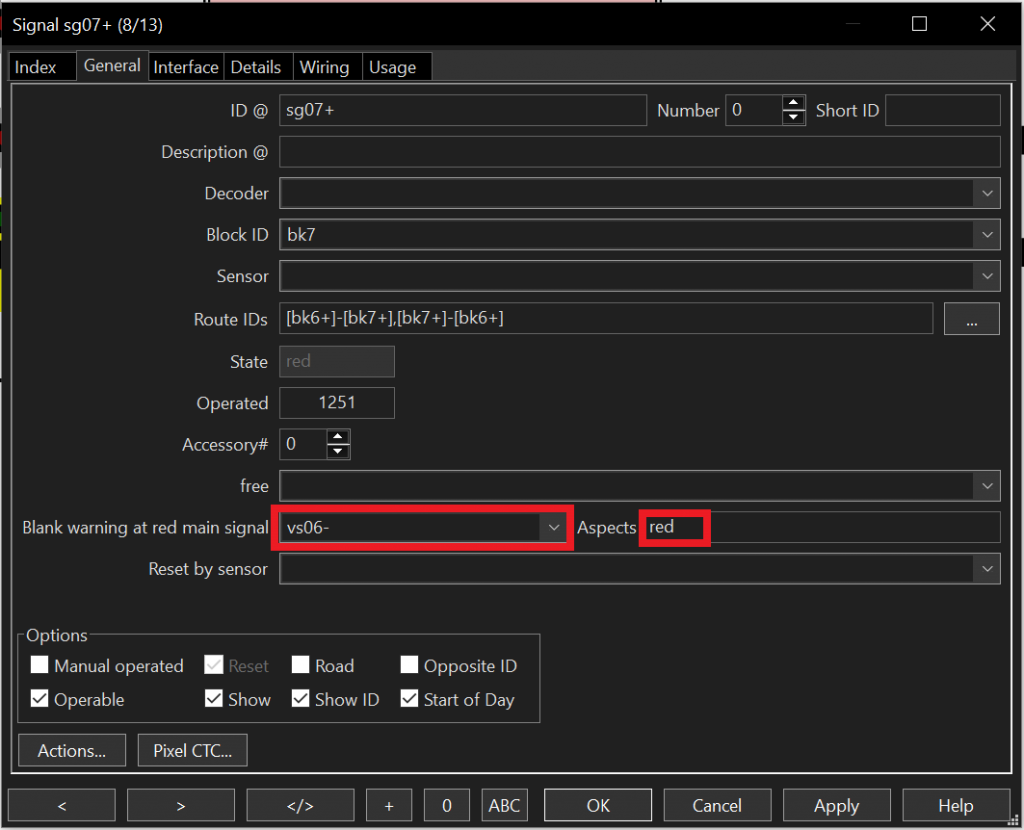Screen dimensions: 1024x830
Task: Expand the Blank warning vs06- dropdown
Action: 553,528
